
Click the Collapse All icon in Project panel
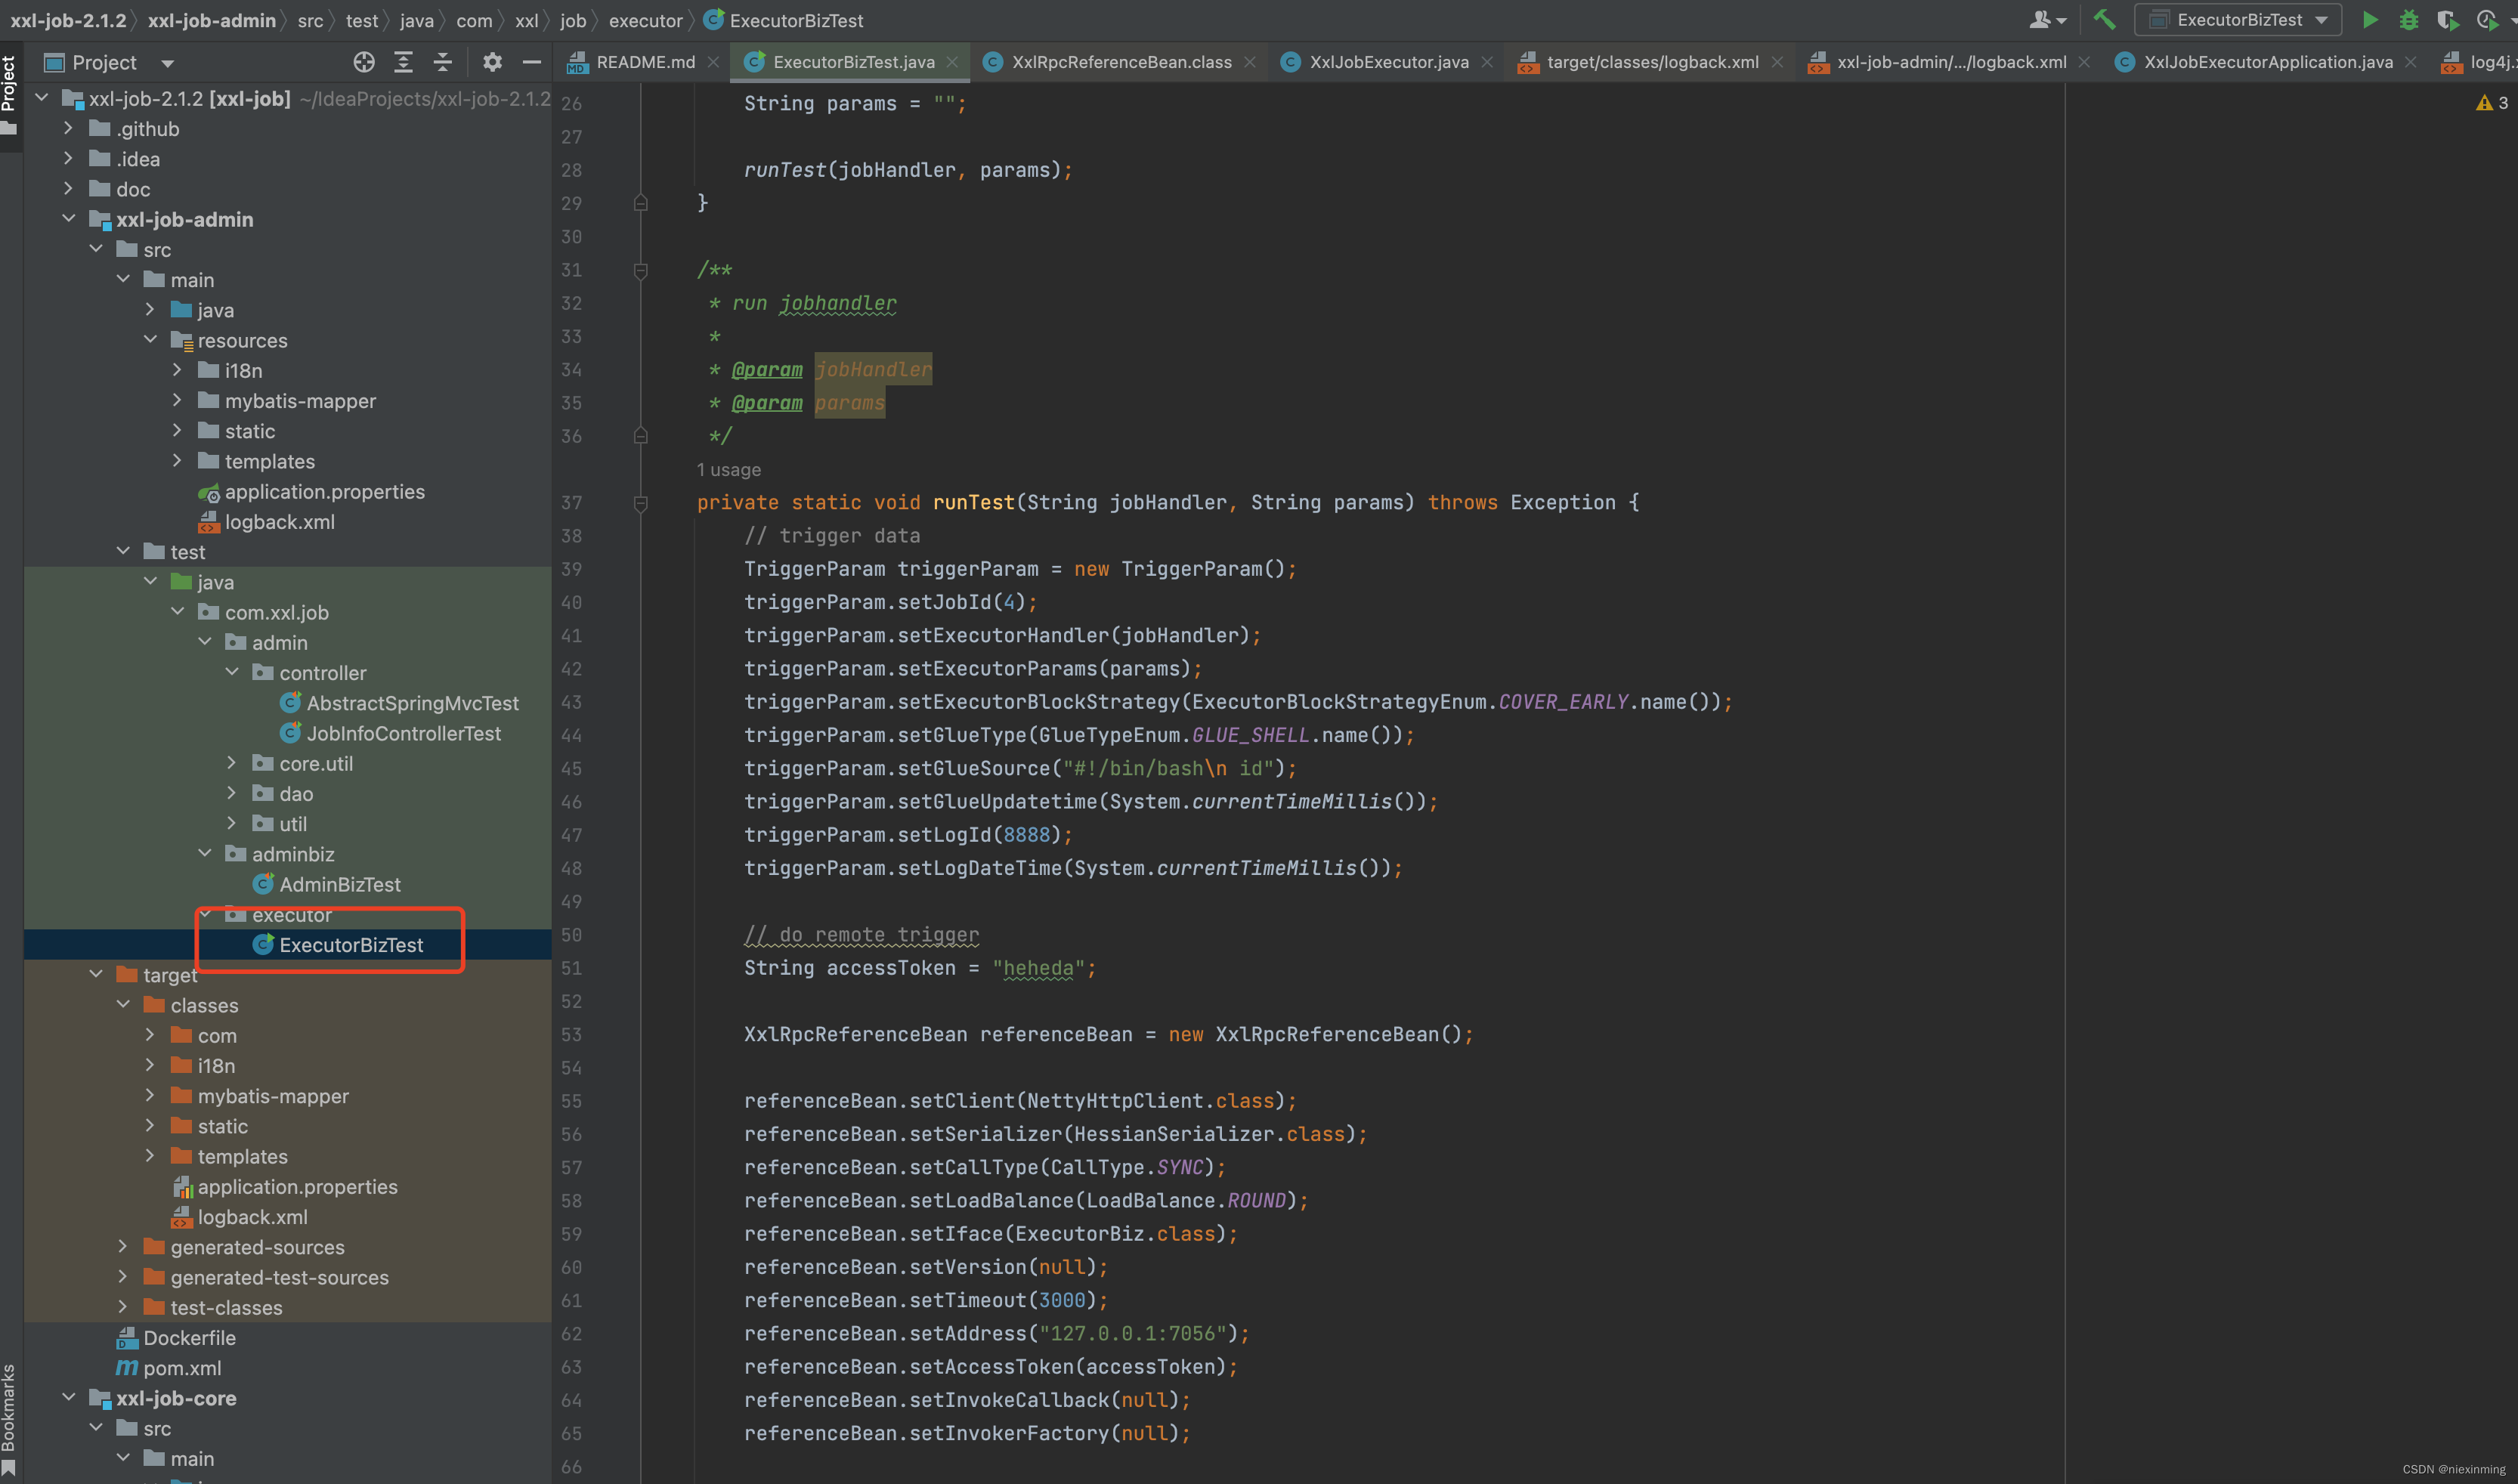coord(442,62)
